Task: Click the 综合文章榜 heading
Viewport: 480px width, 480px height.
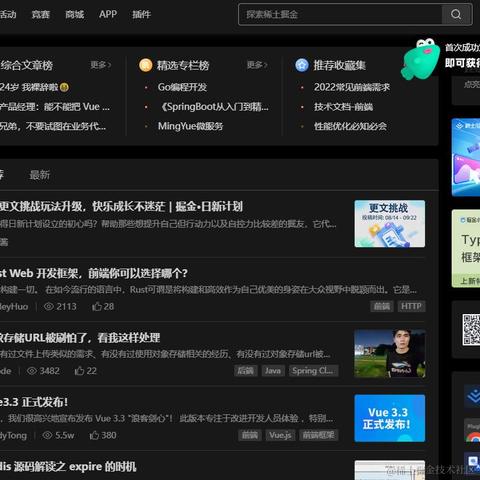Action: (26, 65)
